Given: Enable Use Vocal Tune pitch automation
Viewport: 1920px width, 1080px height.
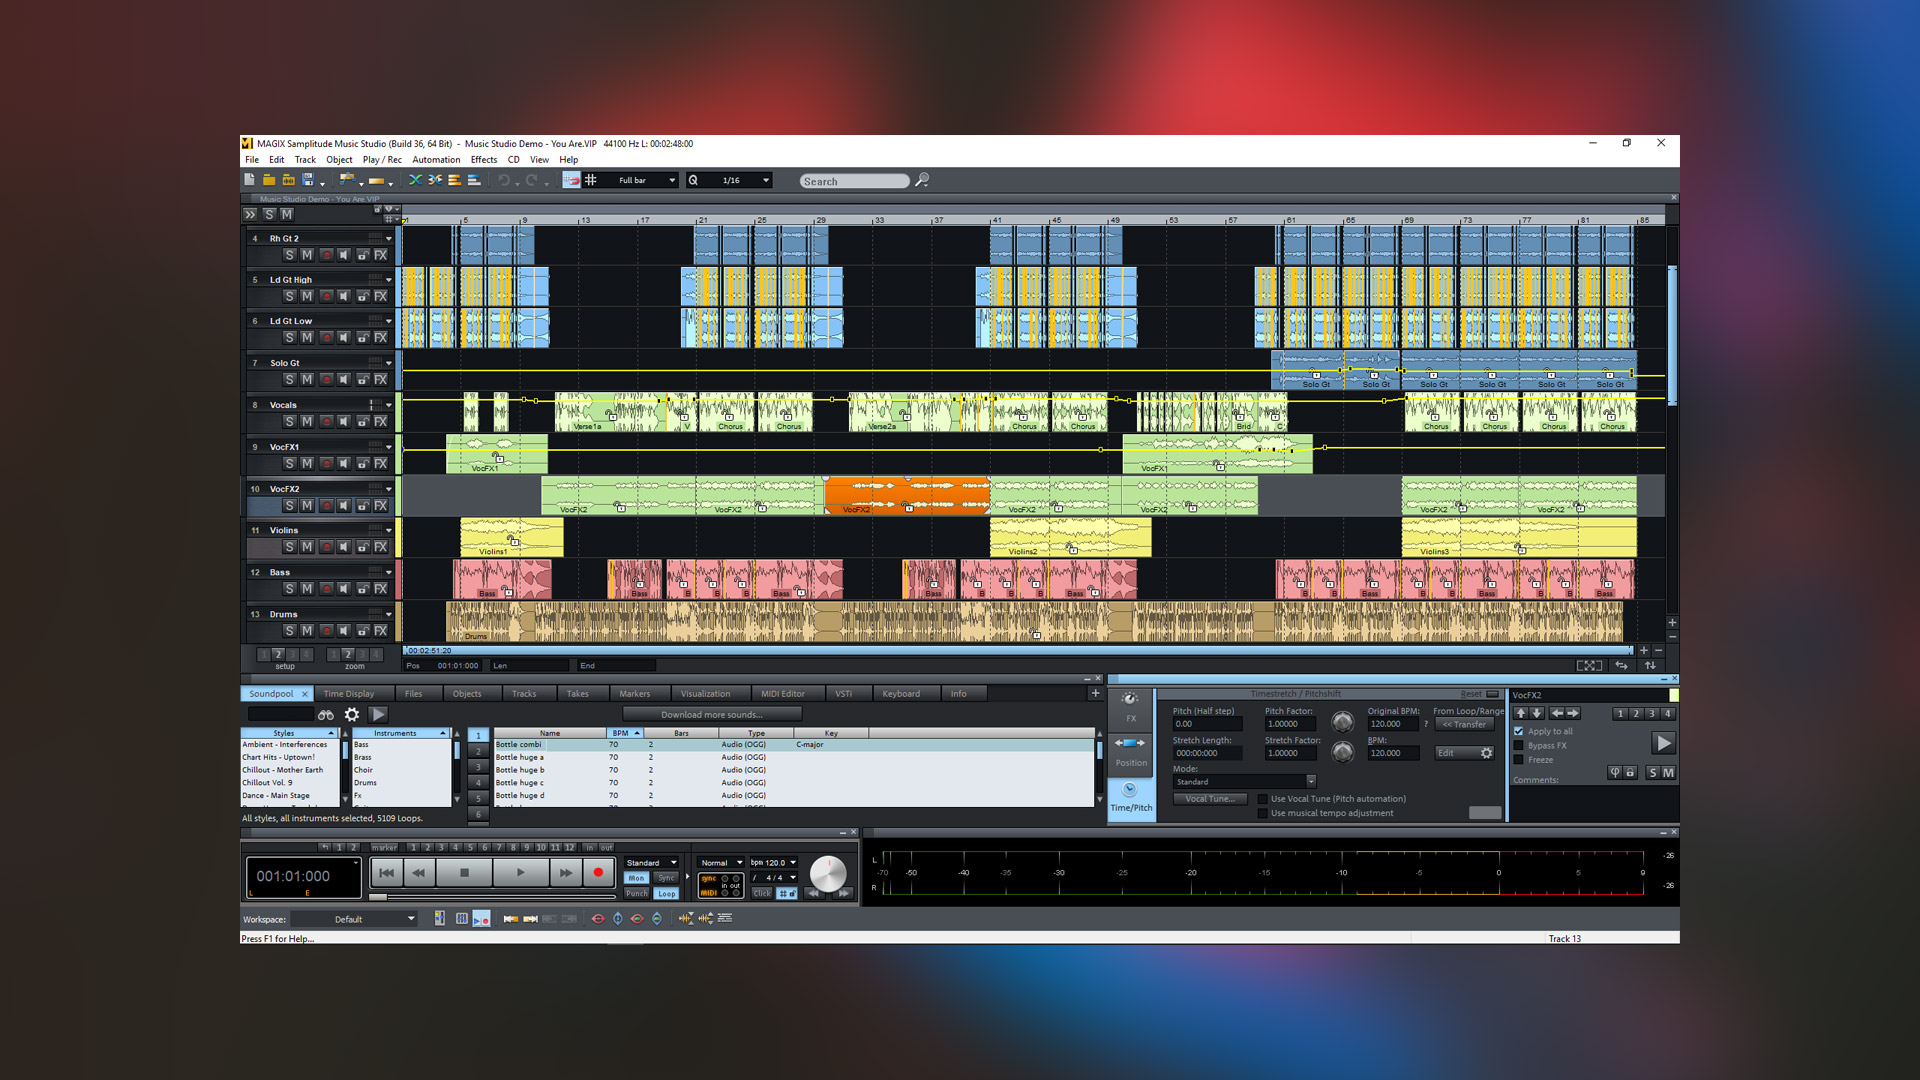Looking at the screenshot, I should [1263, 799].
